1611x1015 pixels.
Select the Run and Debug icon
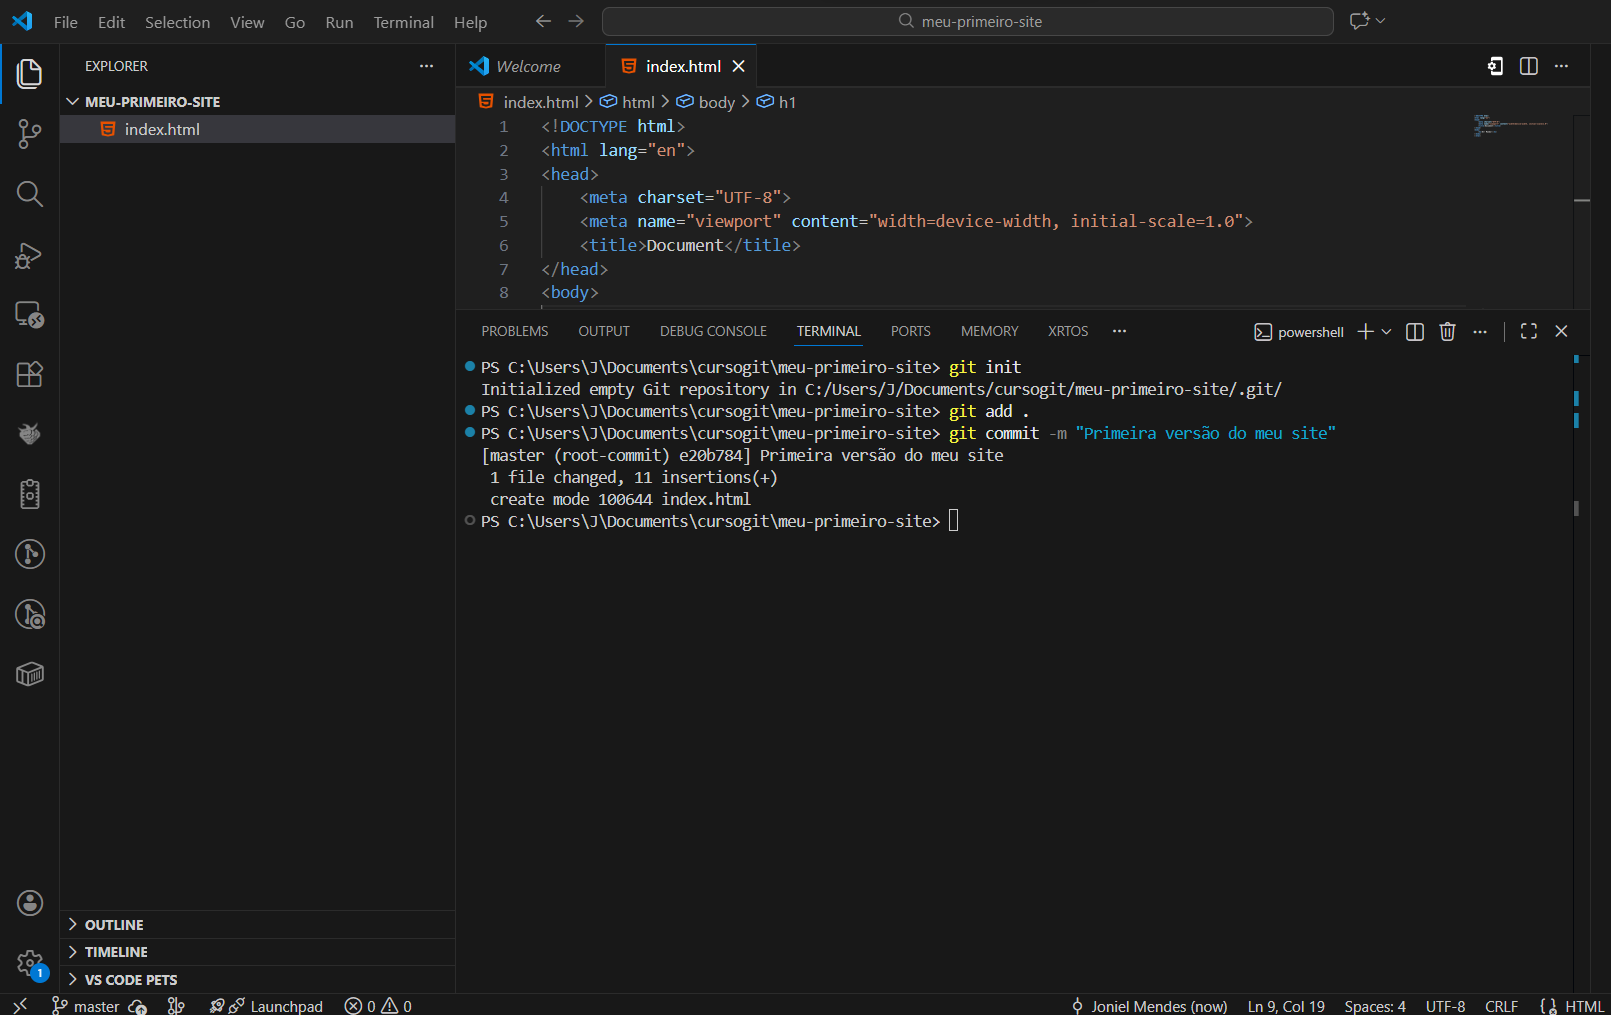(29, 255)
